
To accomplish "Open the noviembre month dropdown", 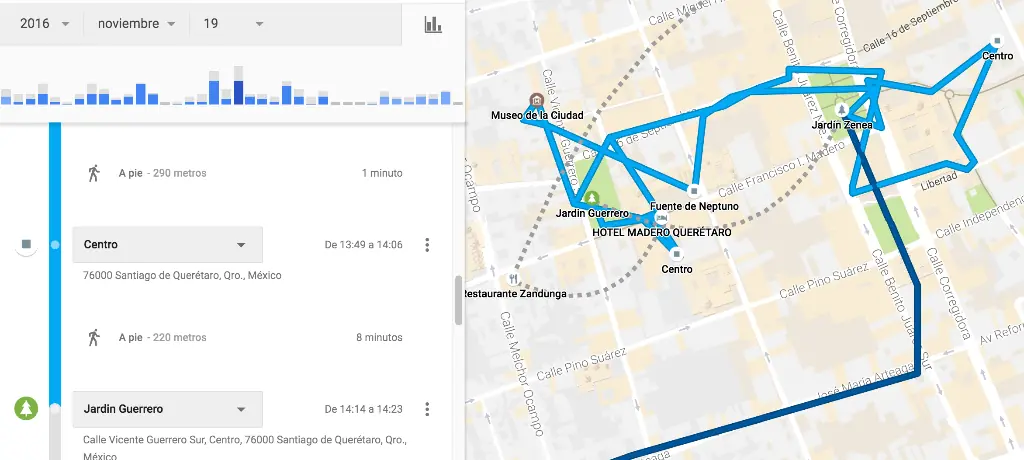I will tap(136, 24).
